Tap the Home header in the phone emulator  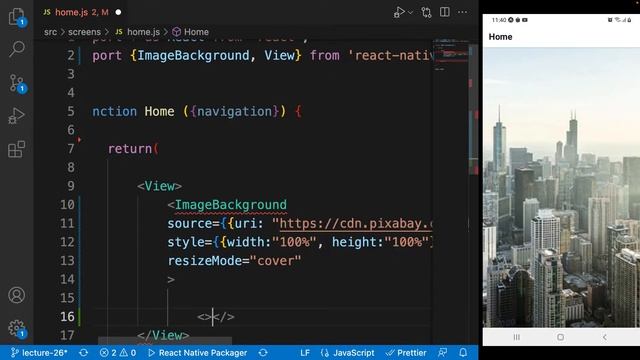pos(500,37)
